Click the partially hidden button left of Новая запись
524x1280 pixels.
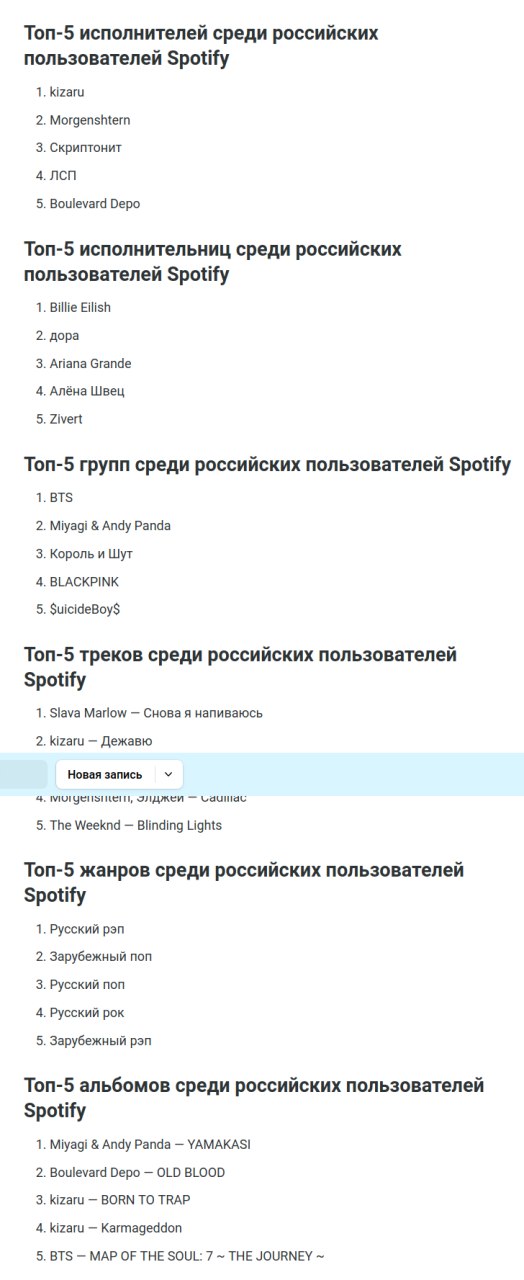point(23,774)
